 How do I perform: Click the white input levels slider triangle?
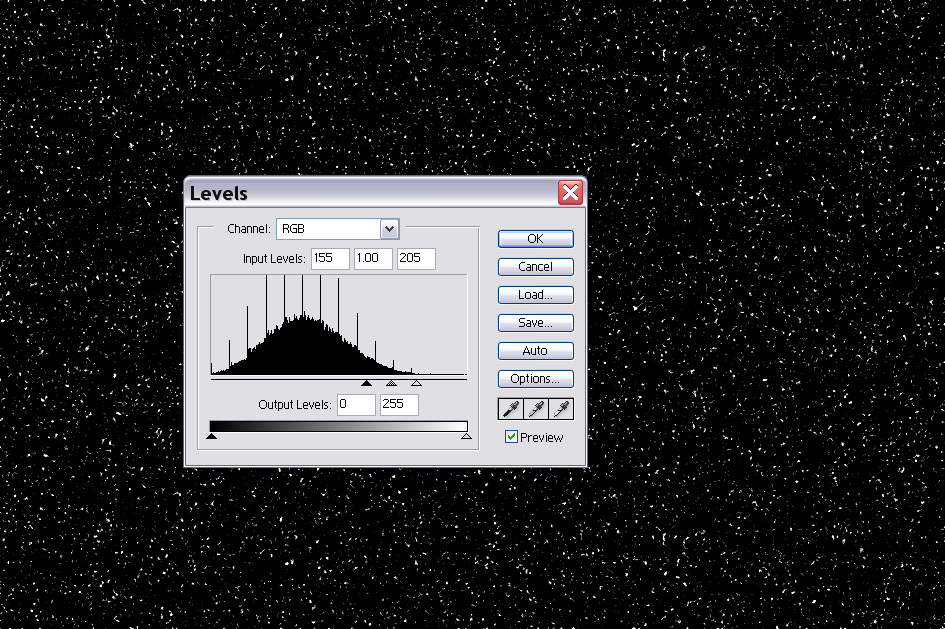(416, 383)
